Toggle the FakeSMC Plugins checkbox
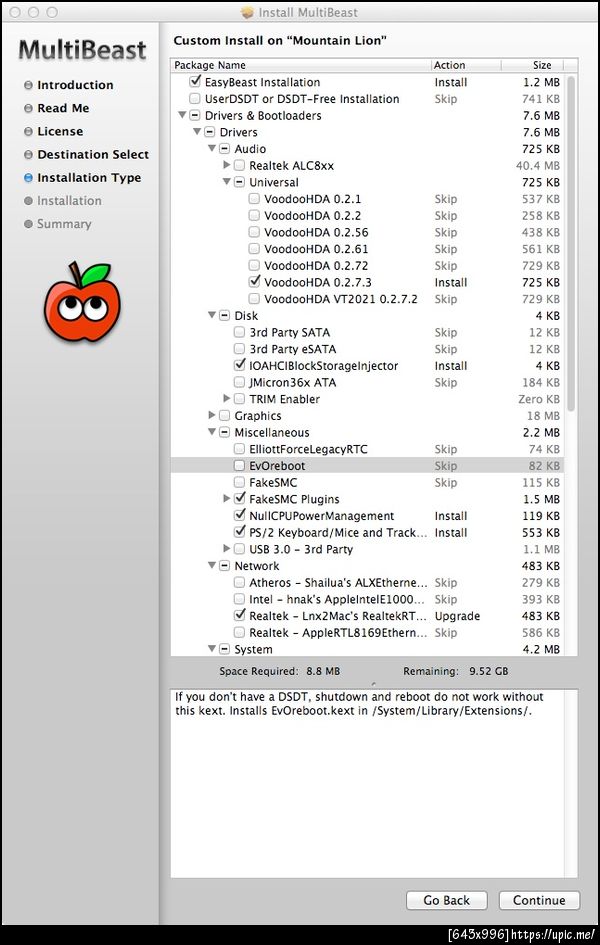 click(239, 498)
